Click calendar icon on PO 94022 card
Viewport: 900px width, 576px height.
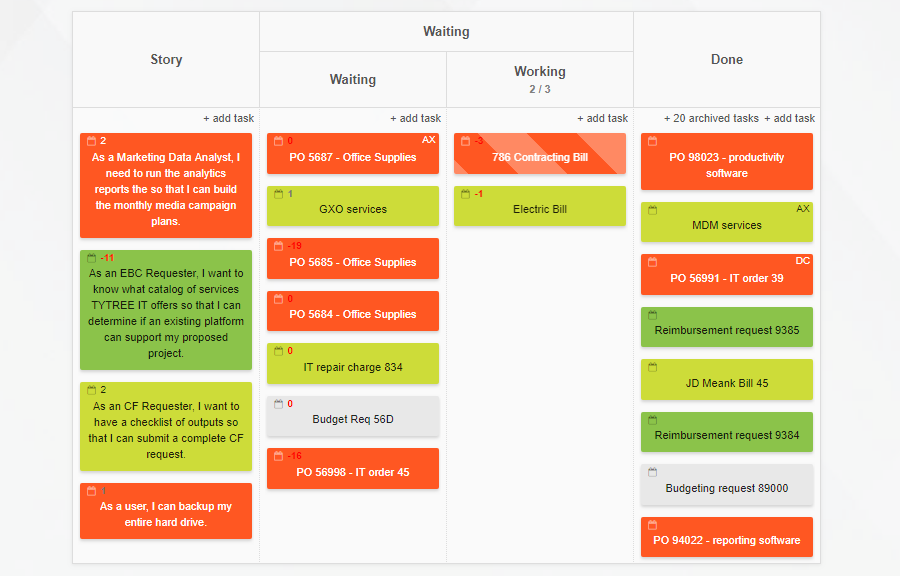pos(653,525)
